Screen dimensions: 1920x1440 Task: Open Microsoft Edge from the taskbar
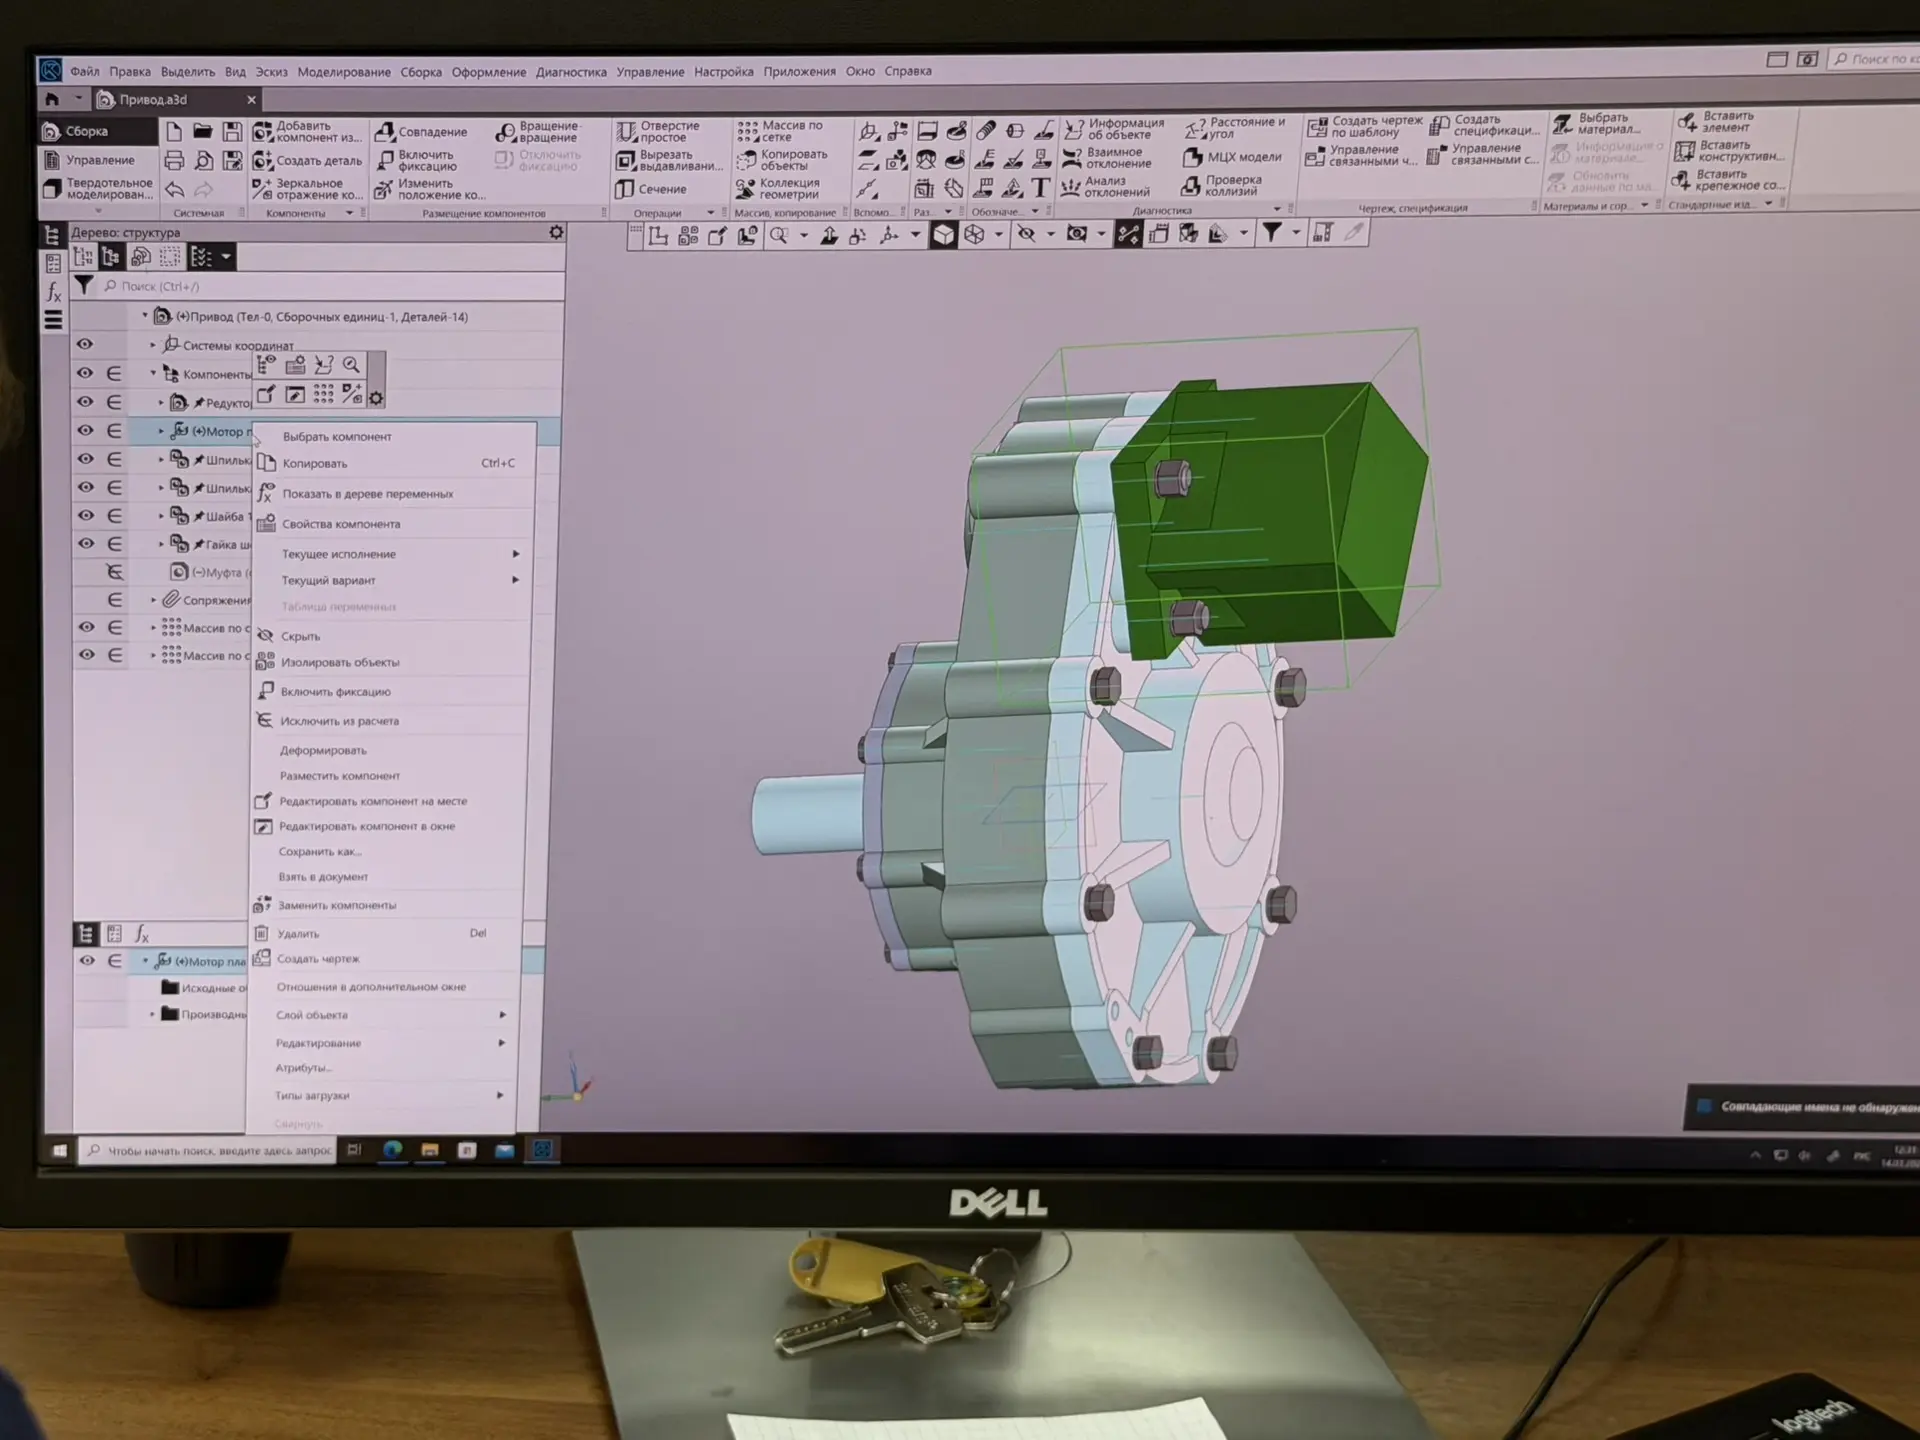392,1150
